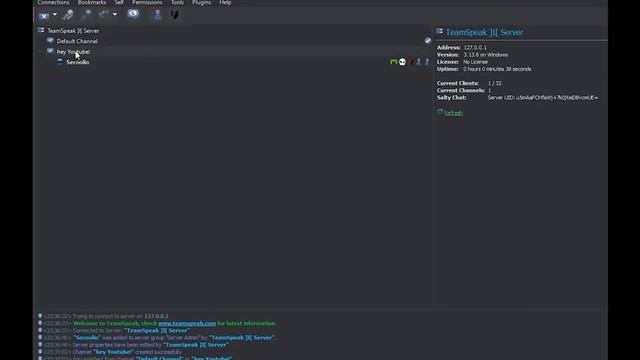This screenshot has width=640, height=360.
Task: Click "TeamSpeak ]|[ Server" in Connected log line
Action: [157, 331]
